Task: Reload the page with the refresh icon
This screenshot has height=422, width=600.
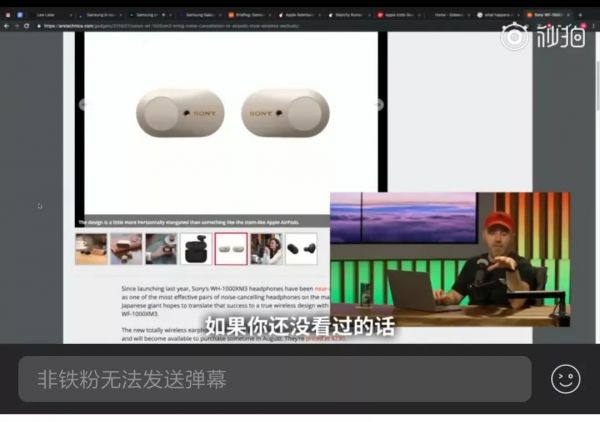Action: pyautogui.click(x=26, y=26)
